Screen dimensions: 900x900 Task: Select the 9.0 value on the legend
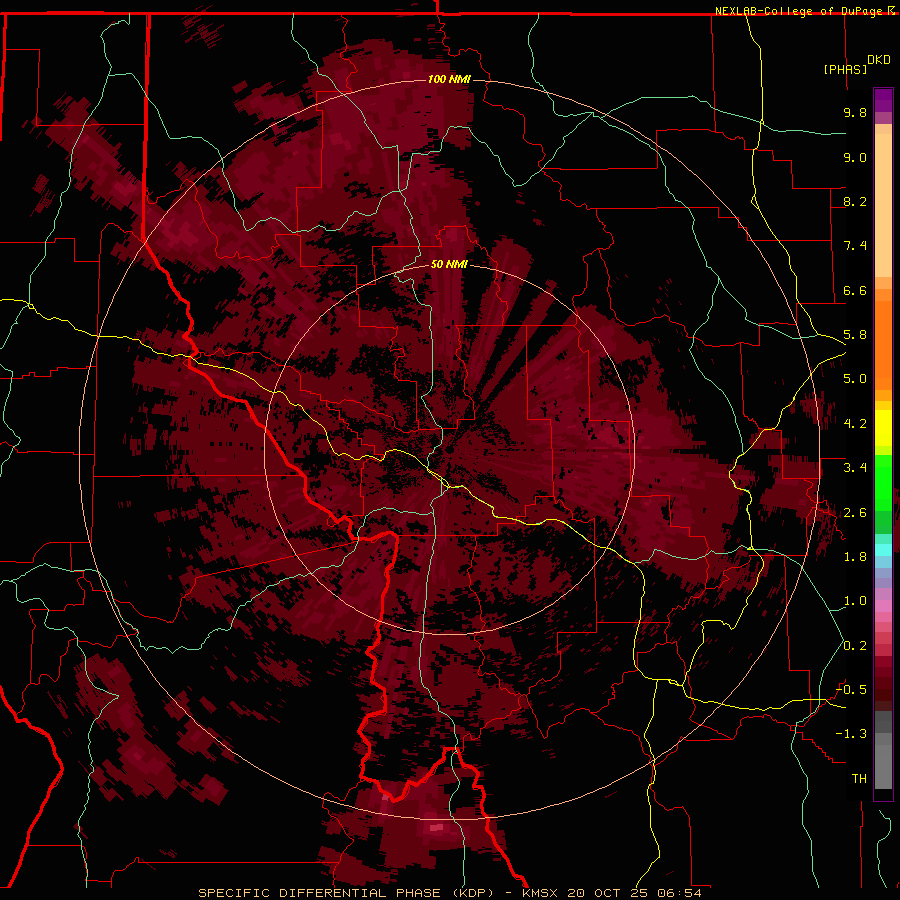click(x=855, y=157)
